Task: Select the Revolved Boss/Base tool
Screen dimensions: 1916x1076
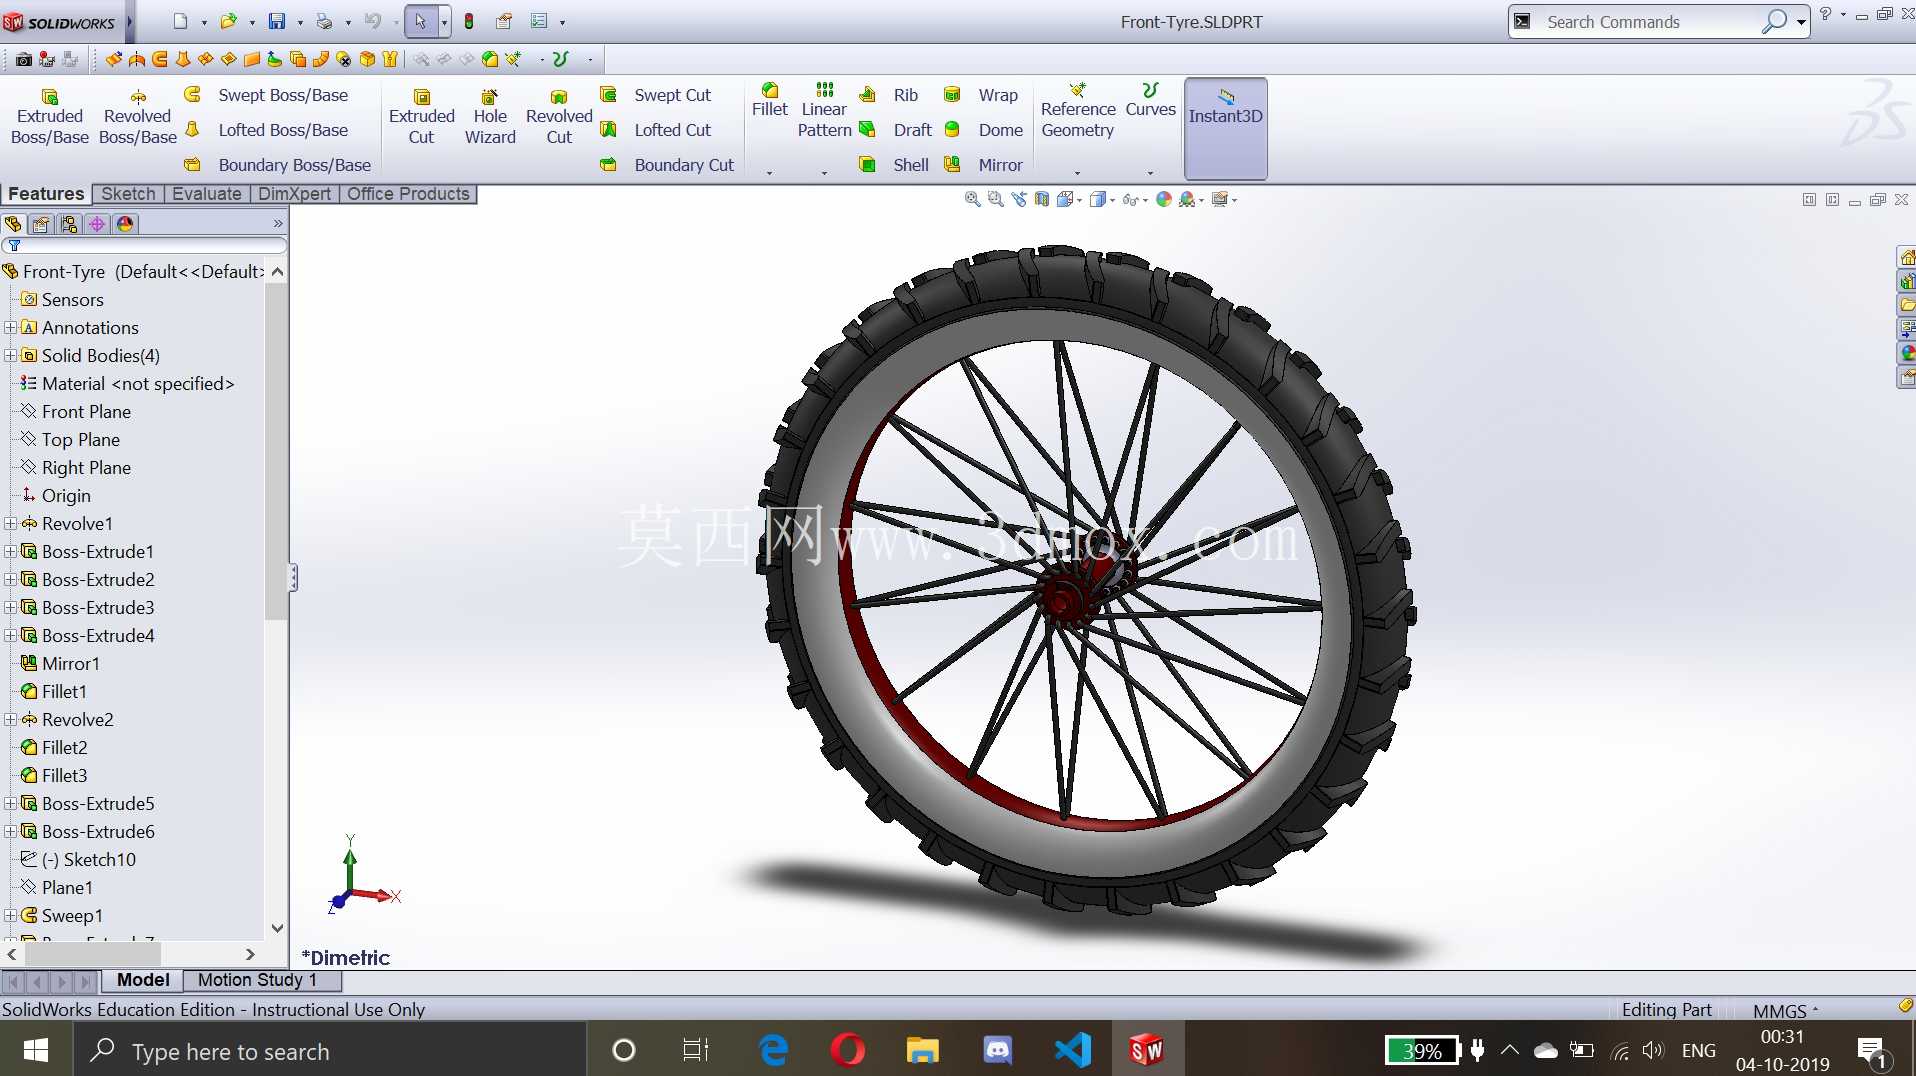Action: (138, 117)
